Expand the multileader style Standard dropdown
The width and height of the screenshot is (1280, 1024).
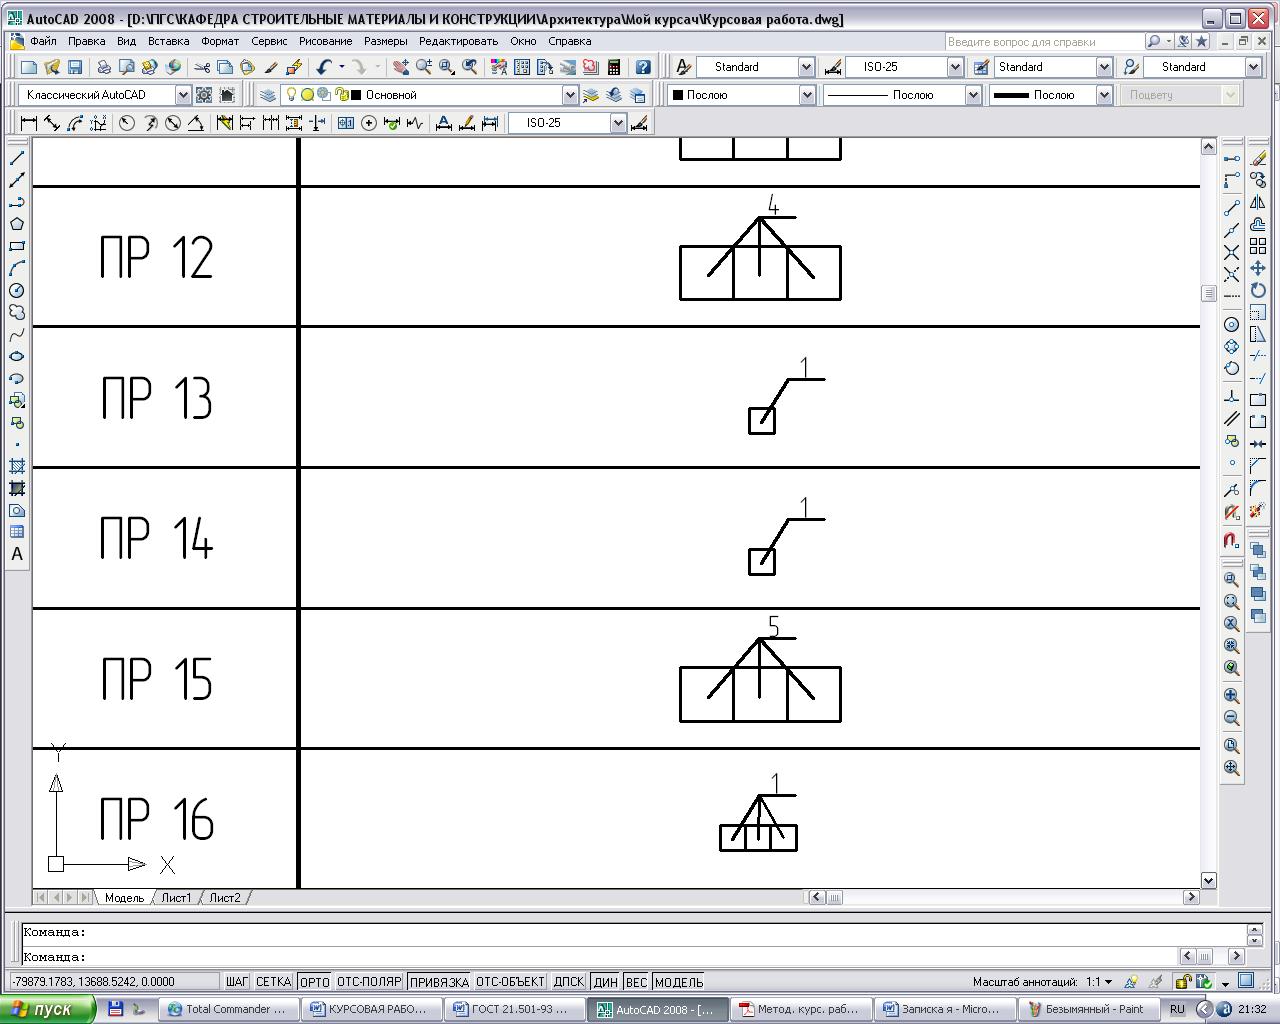click(x=1253, y=67)
